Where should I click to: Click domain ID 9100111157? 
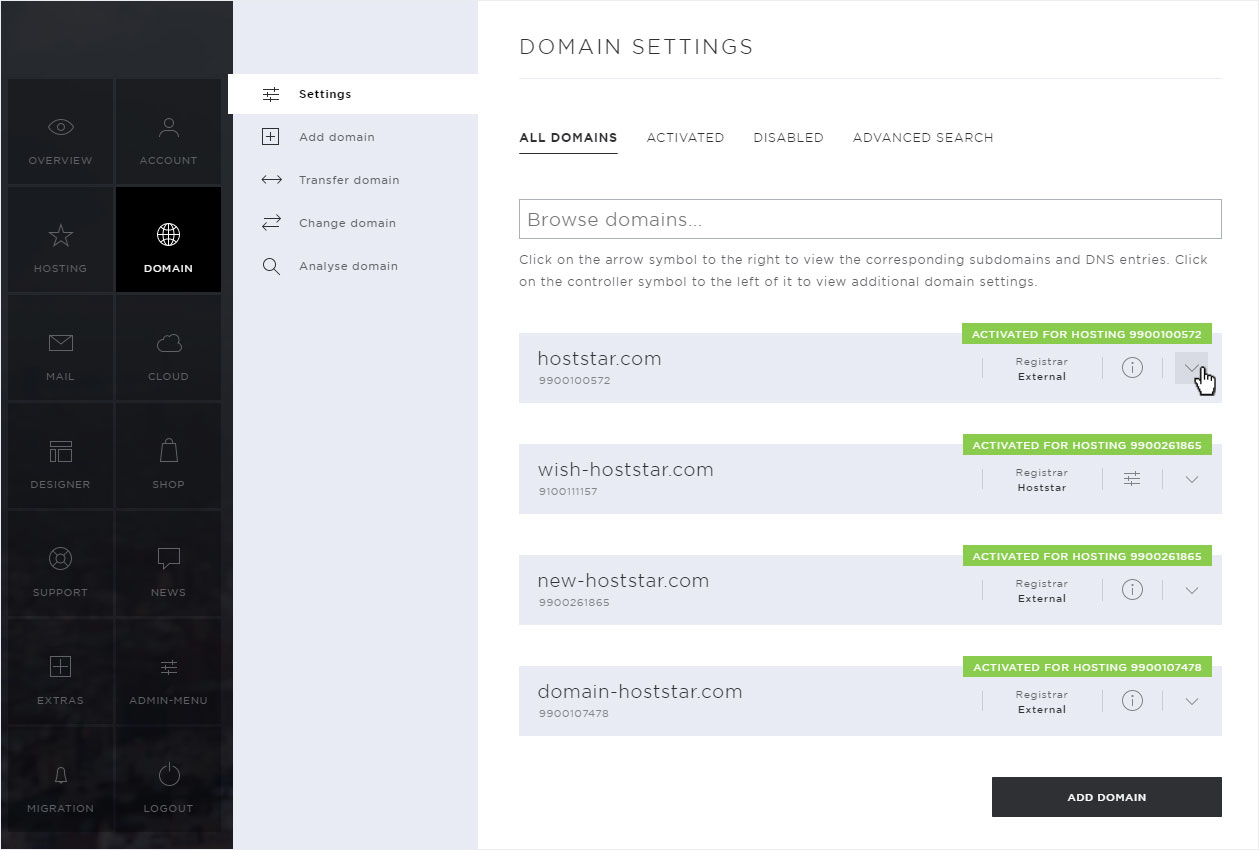(x=567, y=492)
